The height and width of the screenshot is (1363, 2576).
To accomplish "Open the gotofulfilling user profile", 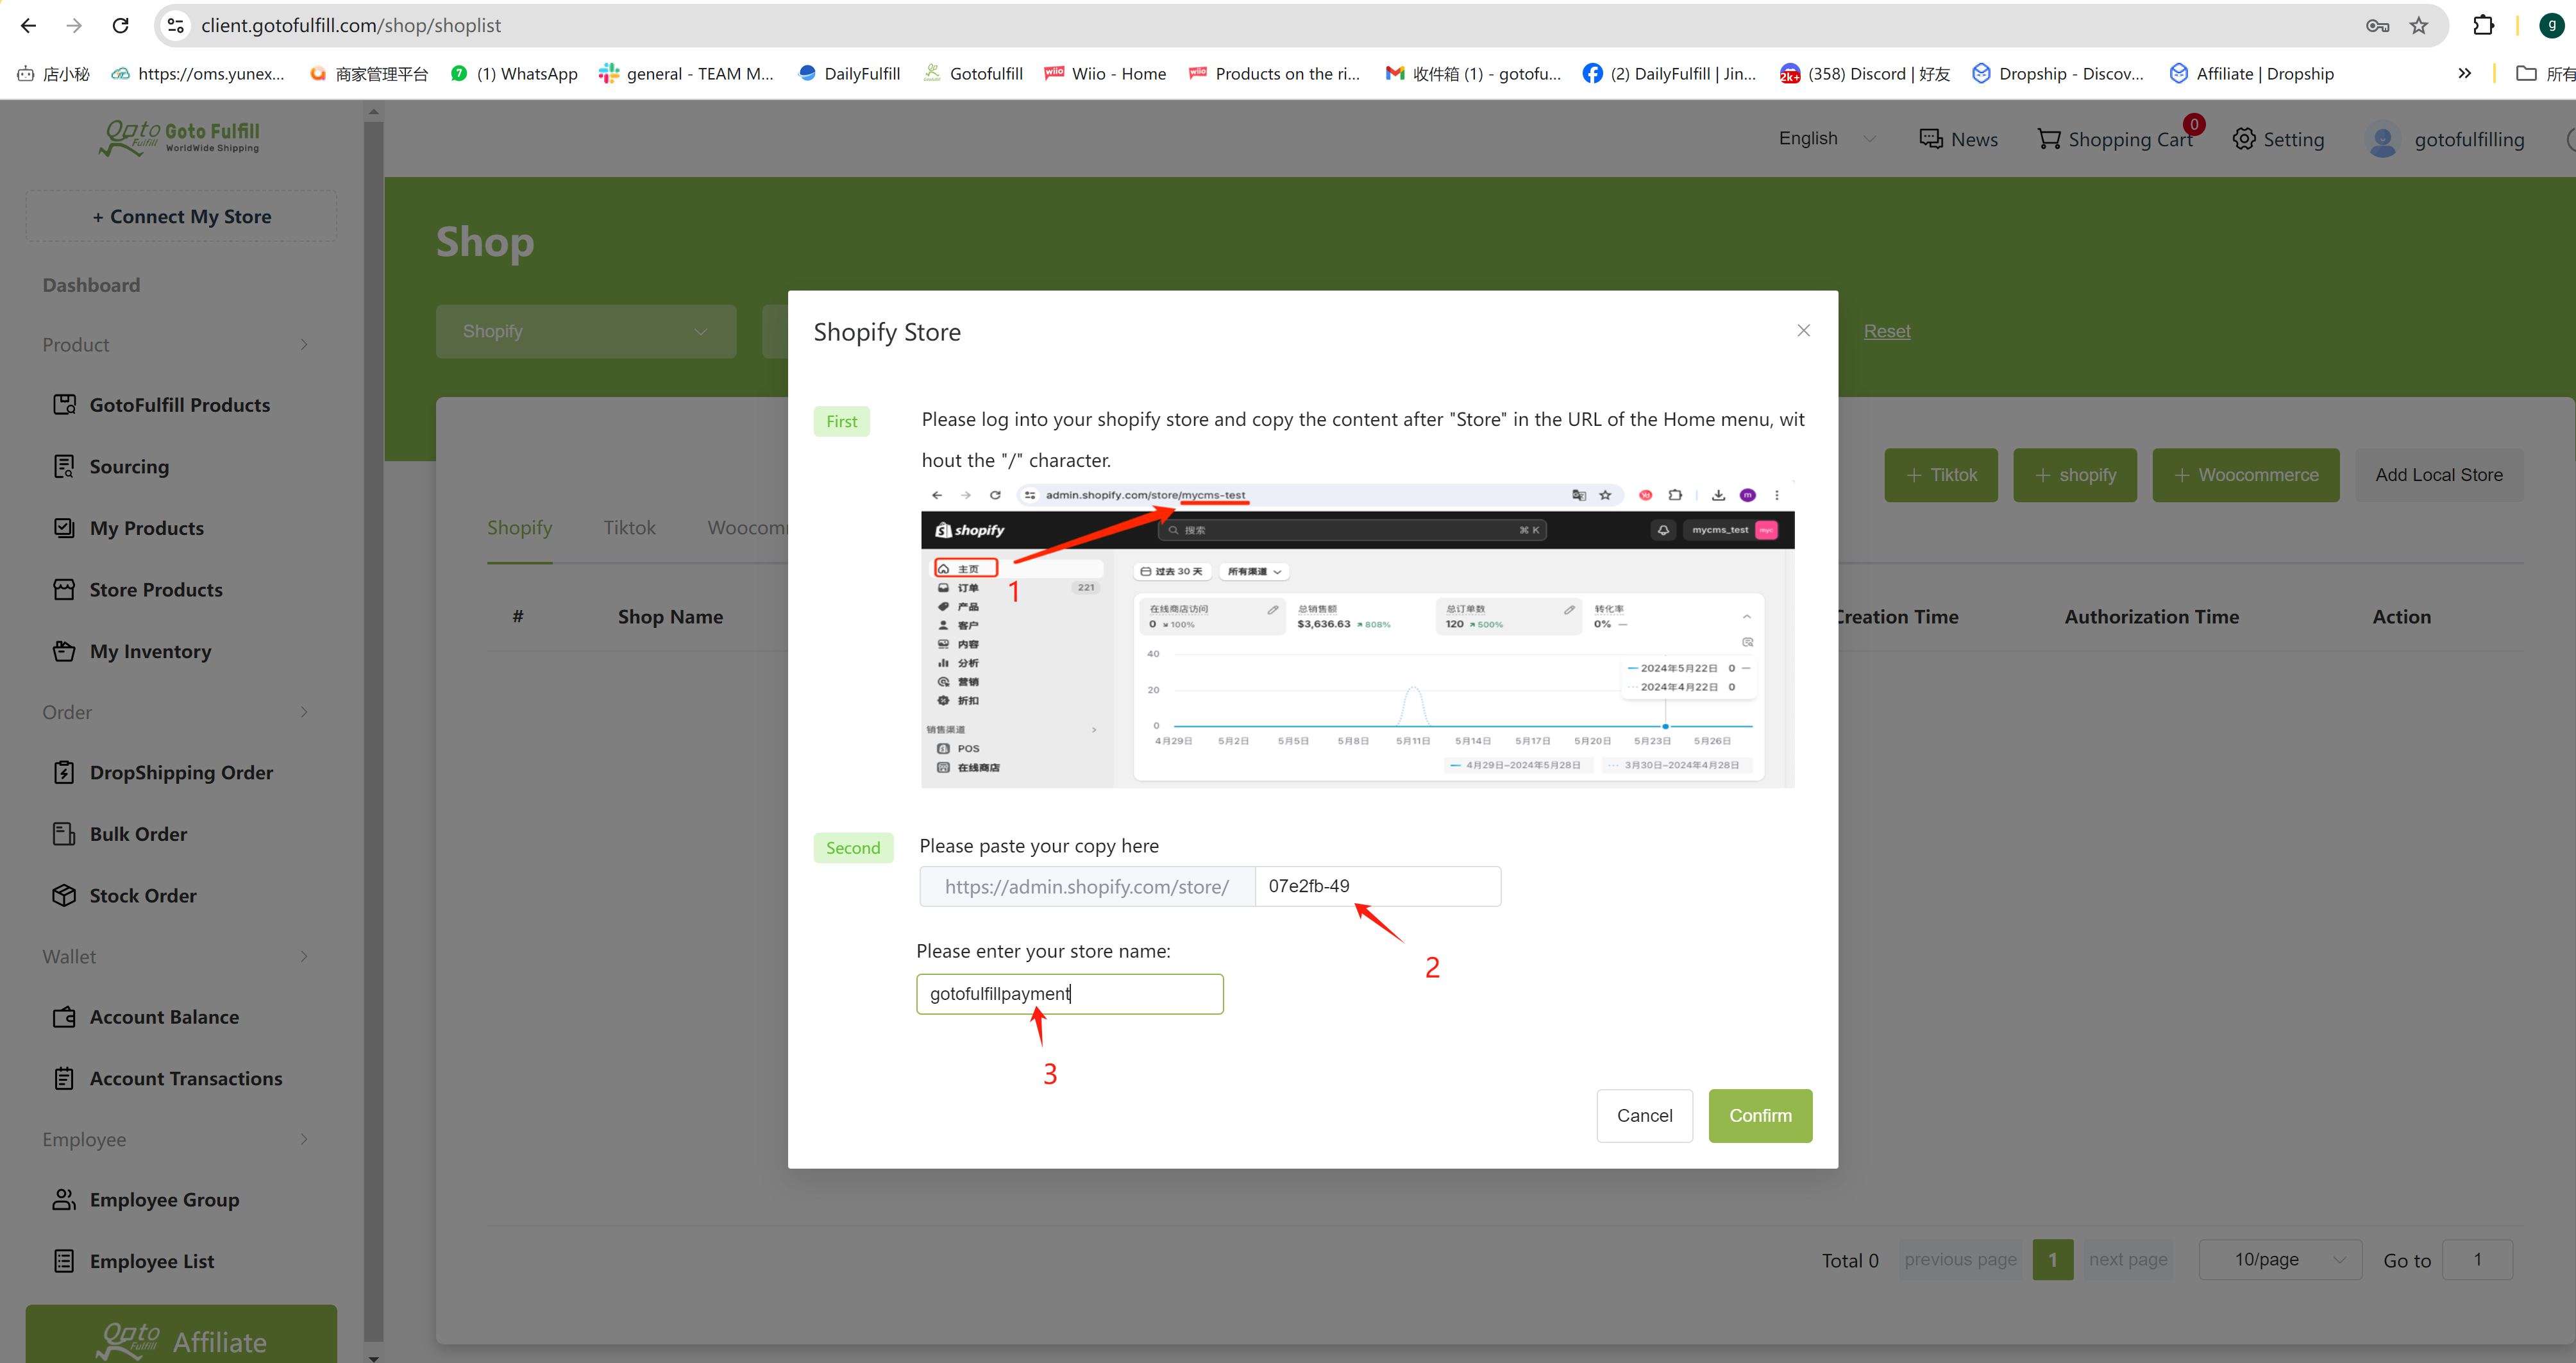I will tap(2446, 139).
